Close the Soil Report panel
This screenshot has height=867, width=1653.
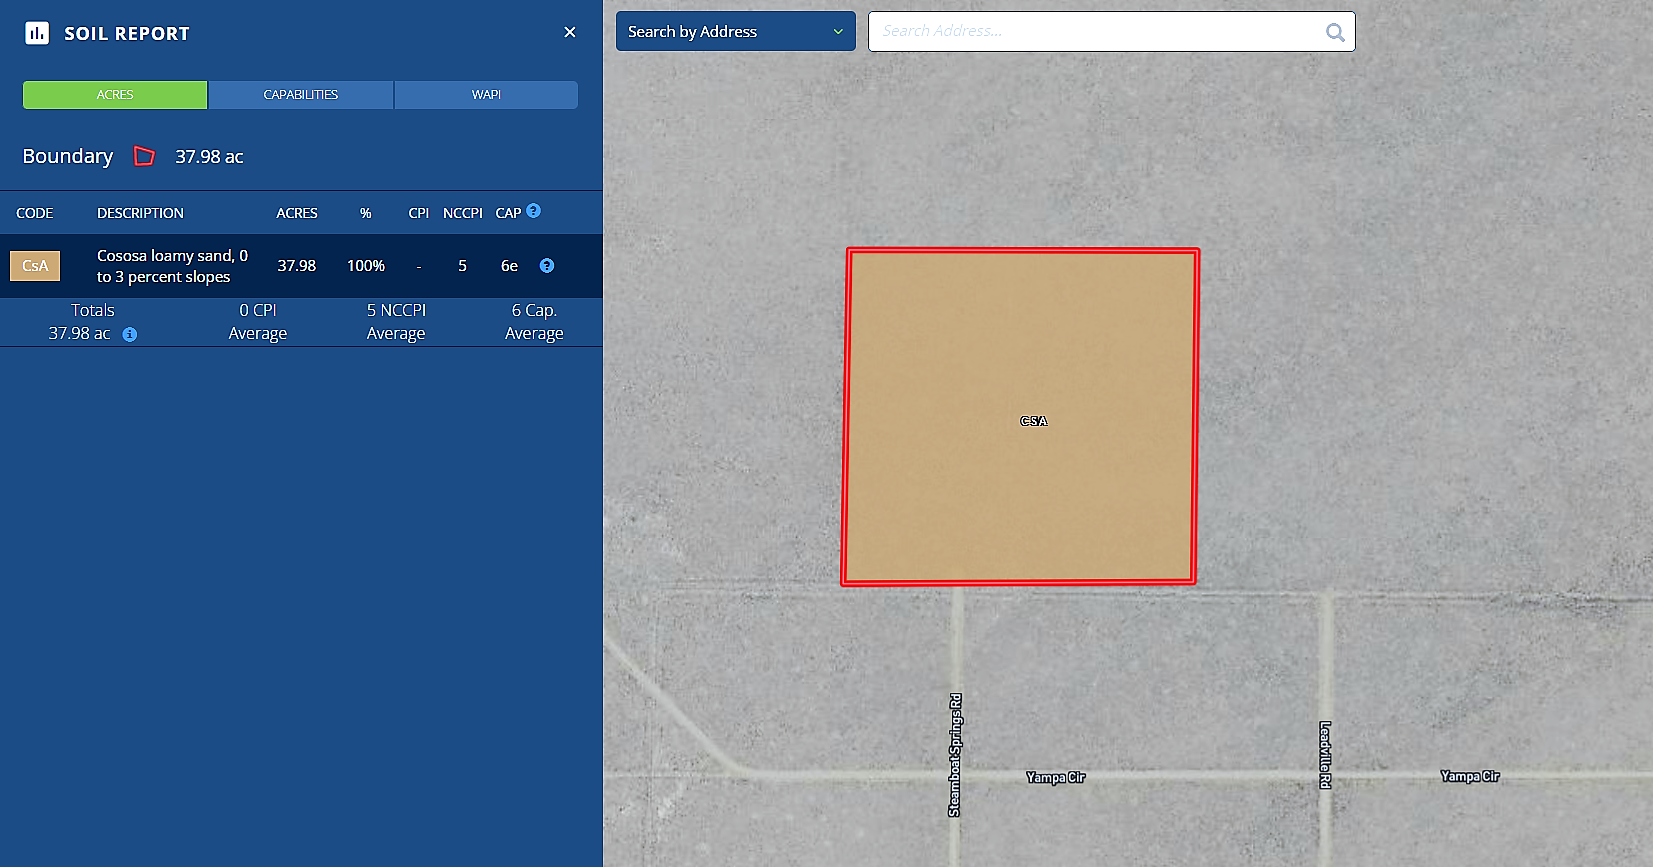570,32
